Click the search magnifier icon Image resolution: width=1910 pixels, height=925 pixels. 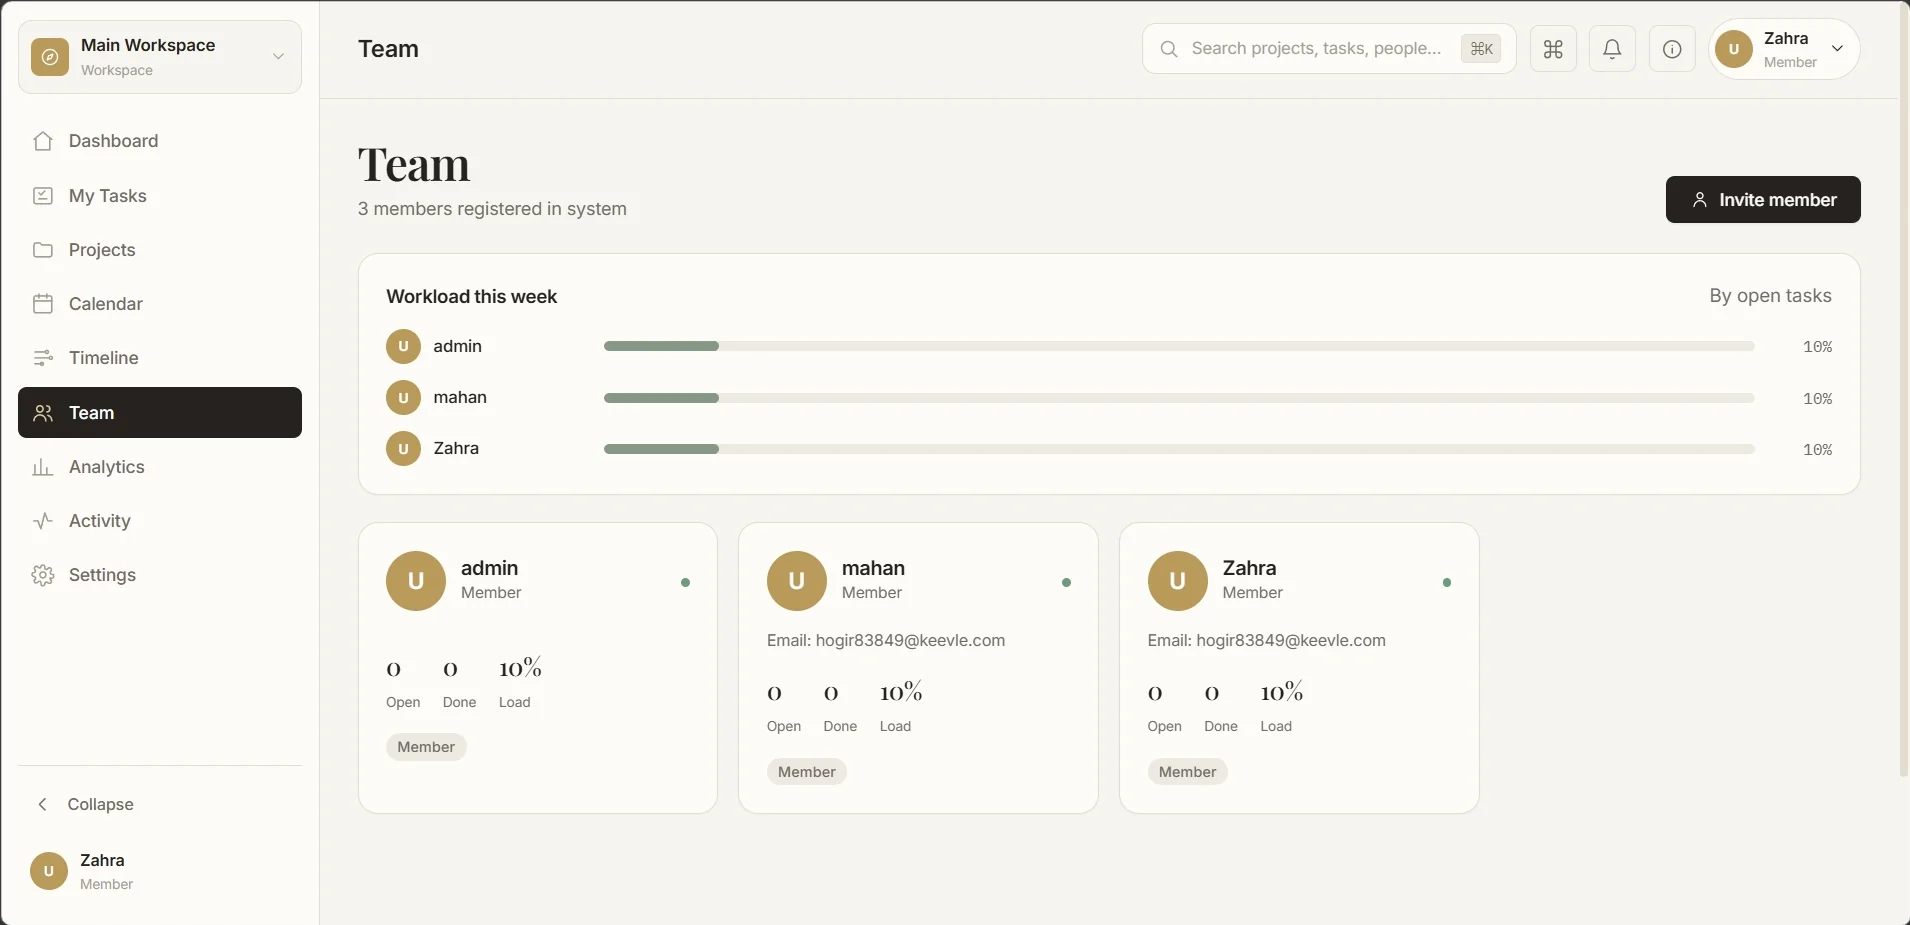(1168, 49)
